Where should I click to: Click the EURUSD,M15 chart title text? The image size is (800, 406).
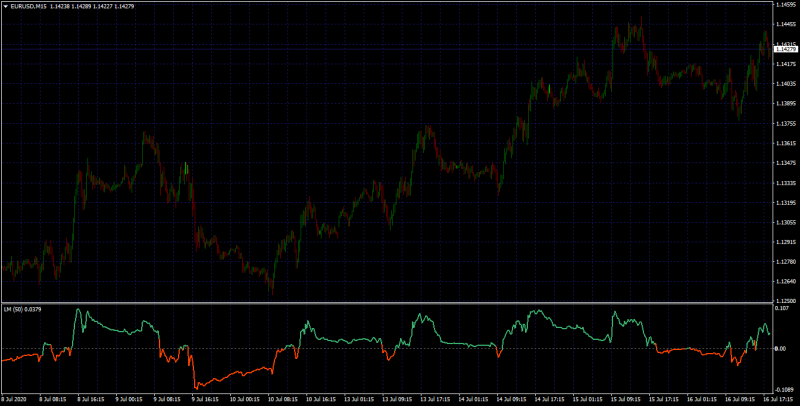(x=29, y=7)
